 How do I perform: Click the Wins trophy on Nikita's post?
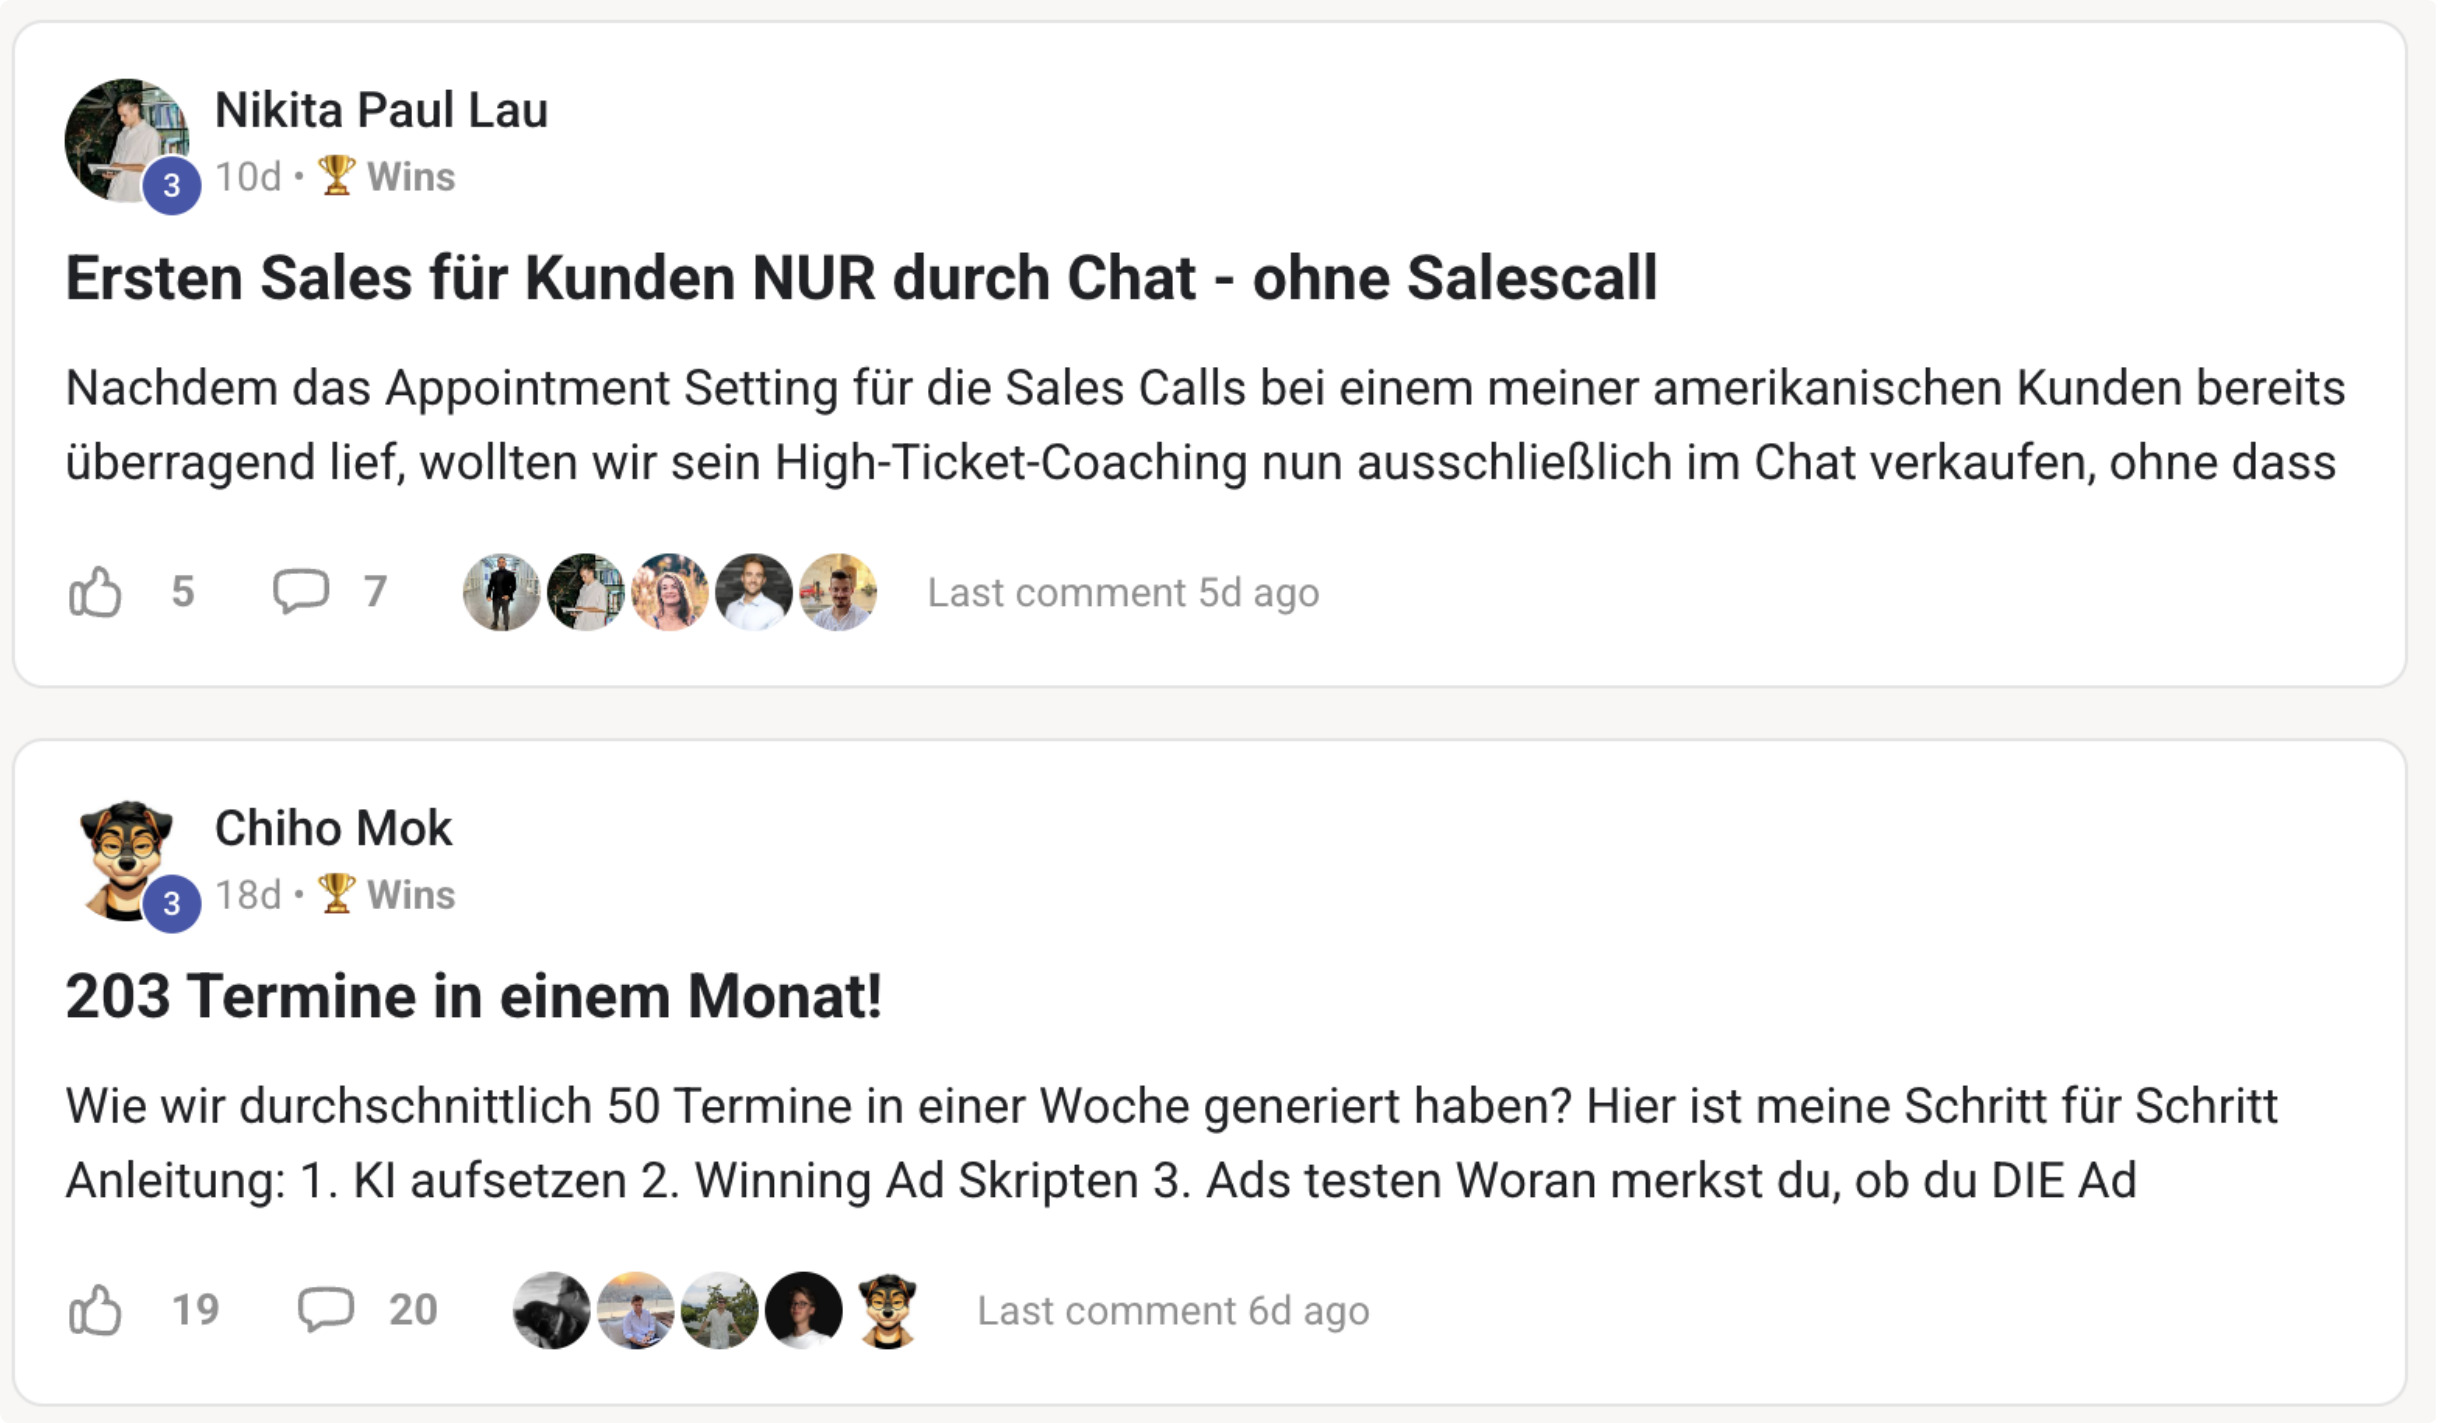pyautogui.click(x=336, y=176)
